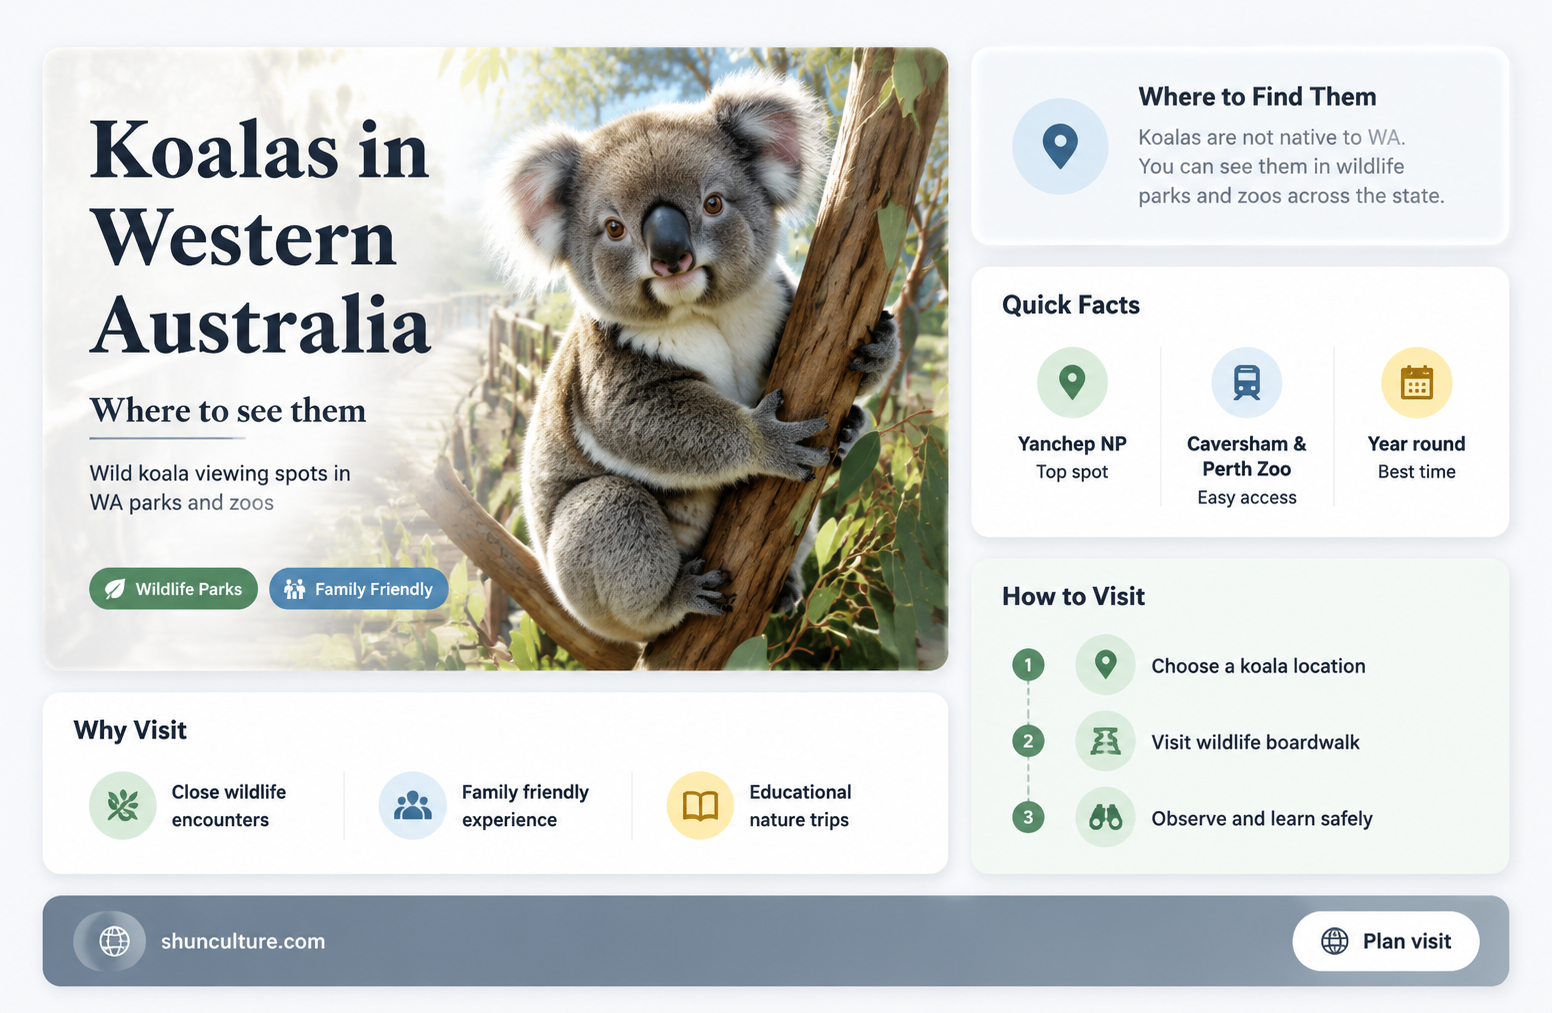This screenshot has height=1013, width=1552.
Task: Click the Yanchep NP label
Action: (1072, 444)
